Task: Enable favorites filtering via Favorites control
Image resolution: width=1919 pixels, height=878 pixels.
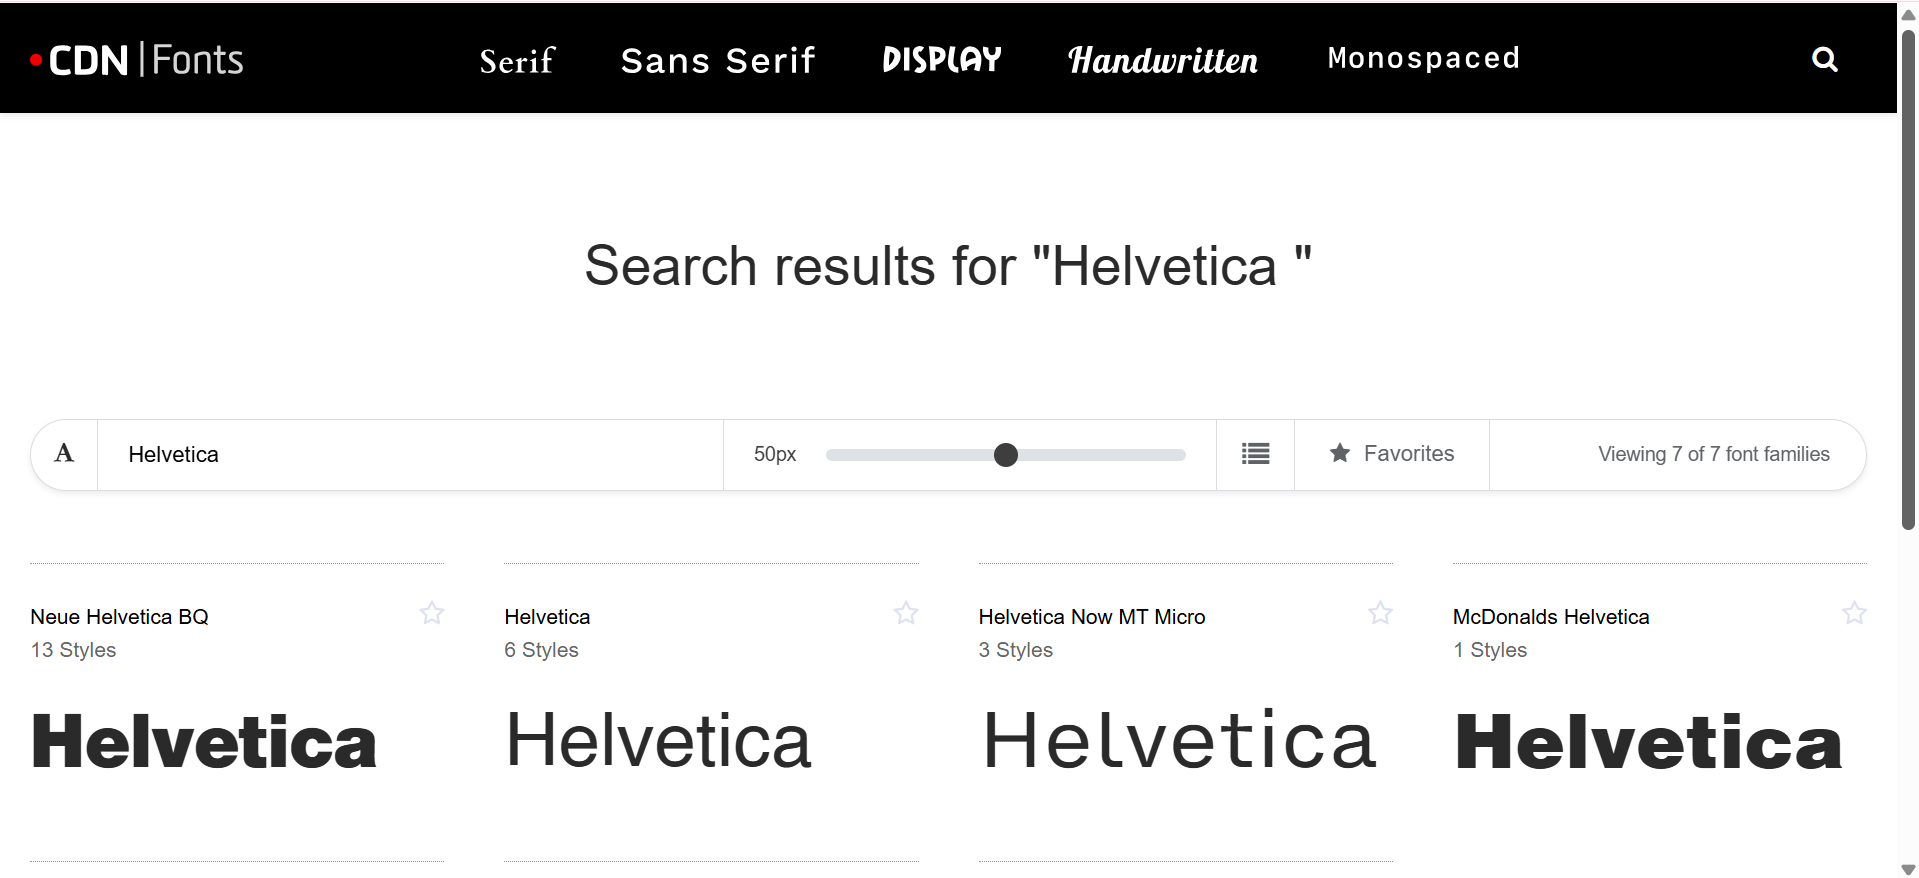Action: pyautogui.click(x=1391, y=454)
